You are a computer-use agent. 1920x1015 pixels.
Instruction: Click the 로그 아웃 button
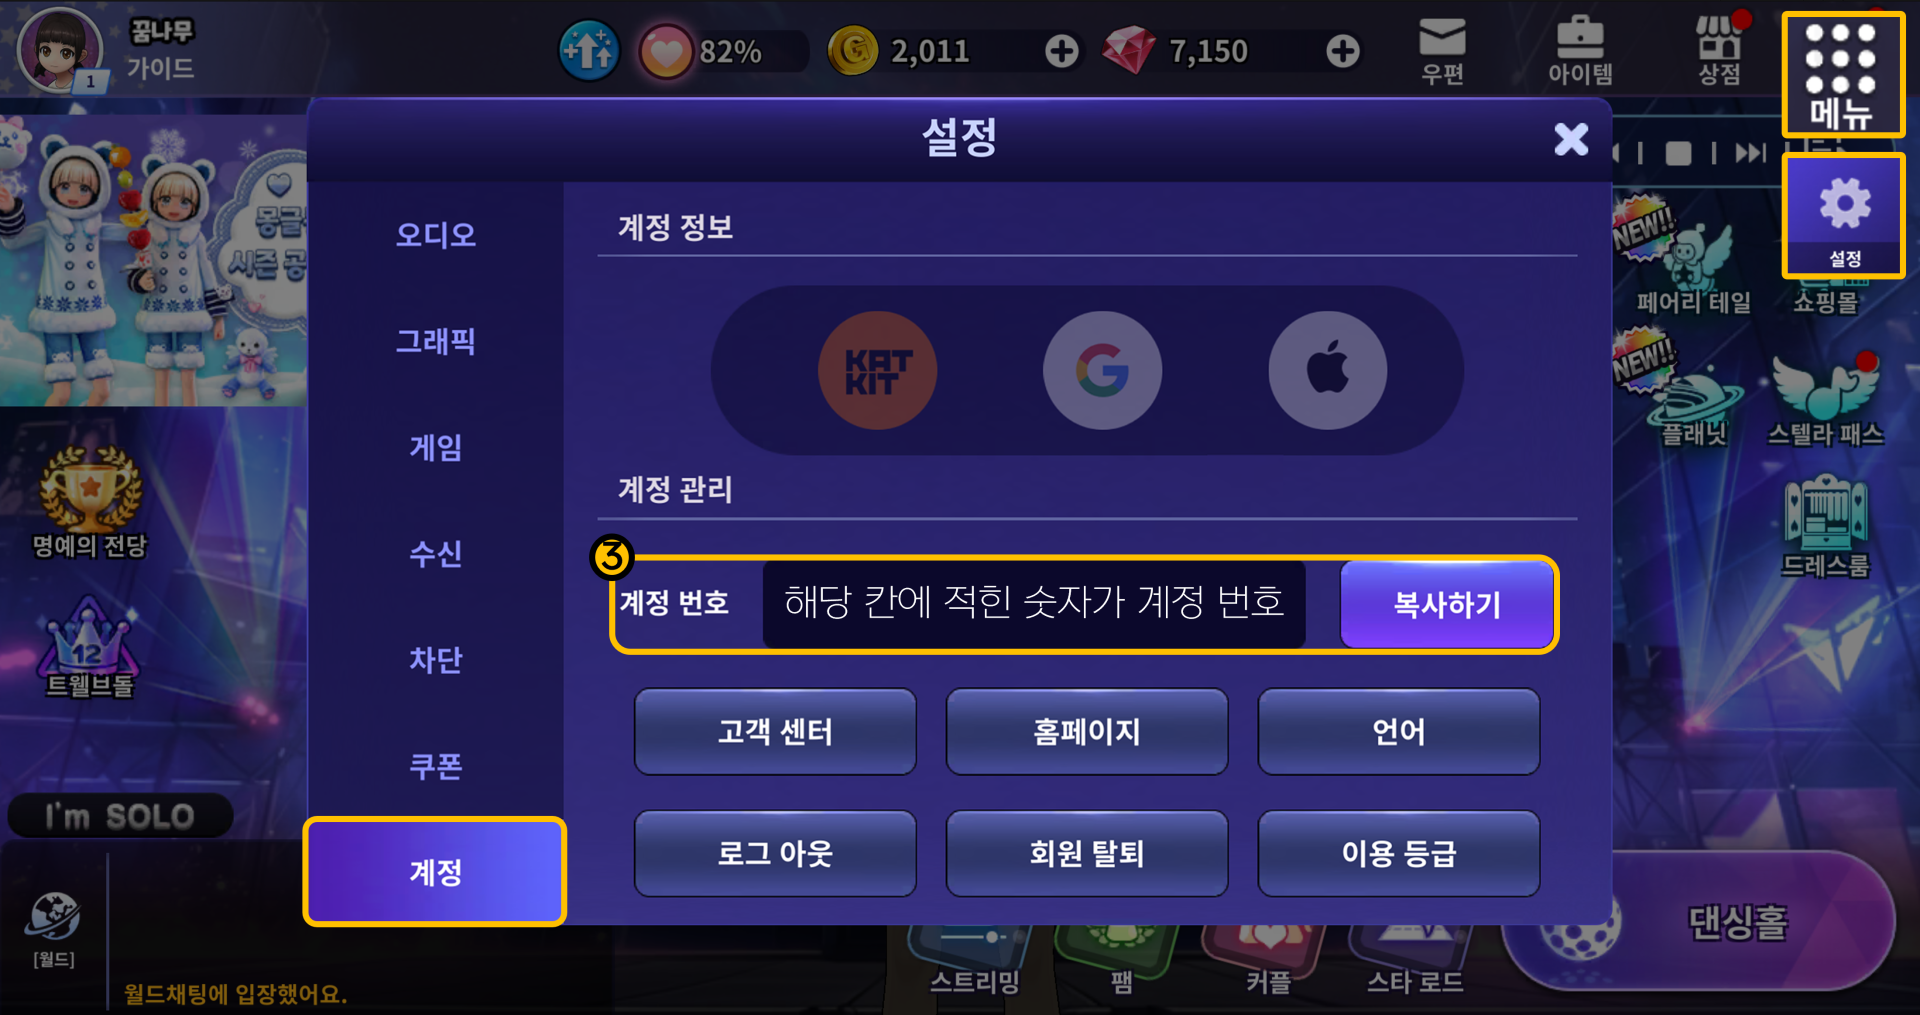pyautogui.click(x=775, y=854)
